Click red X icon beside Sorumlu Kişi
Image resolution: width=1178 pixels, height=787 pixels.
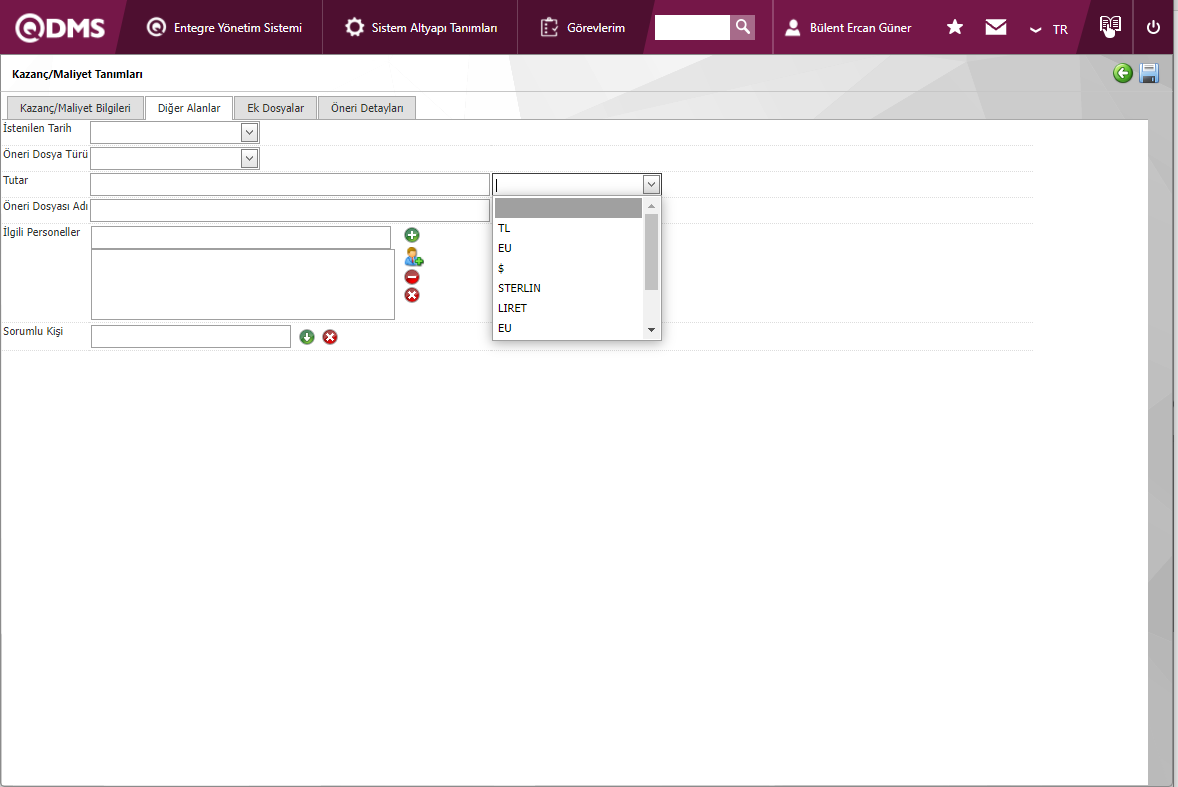pyautogui.click(x=330, y=337)
